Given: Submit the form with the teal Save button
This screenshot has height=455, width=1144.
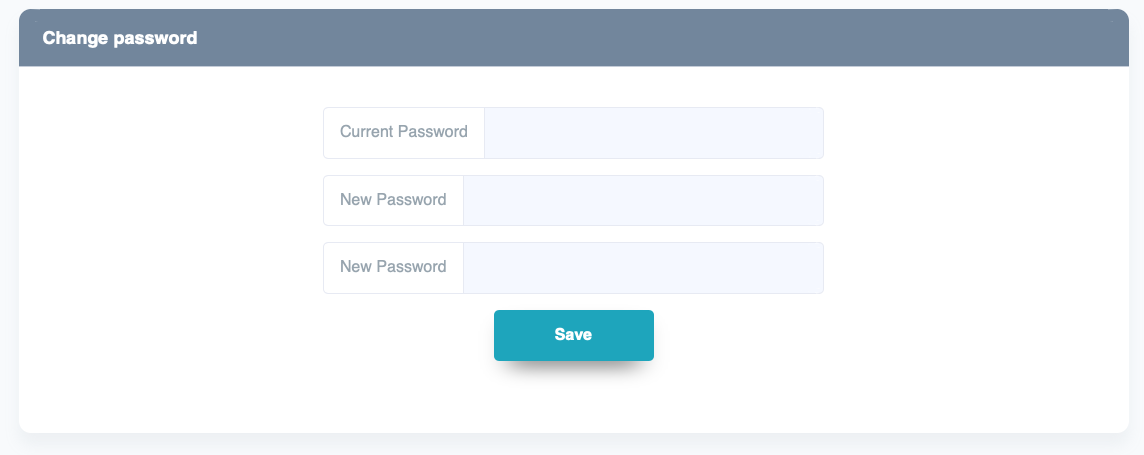Looking at the screenshot, I should point(573,335).
